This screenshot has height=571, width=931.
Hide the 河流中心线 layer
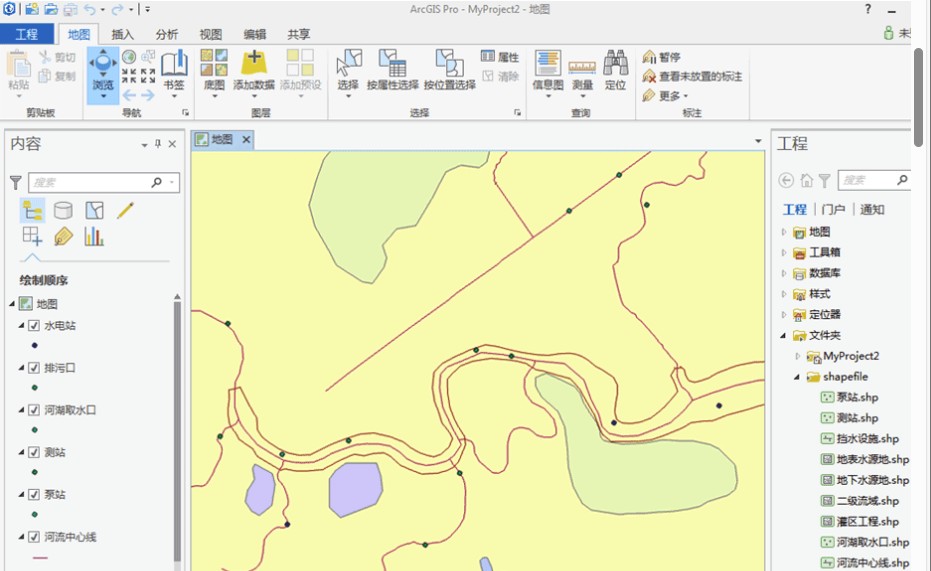[x=34, y=537]
